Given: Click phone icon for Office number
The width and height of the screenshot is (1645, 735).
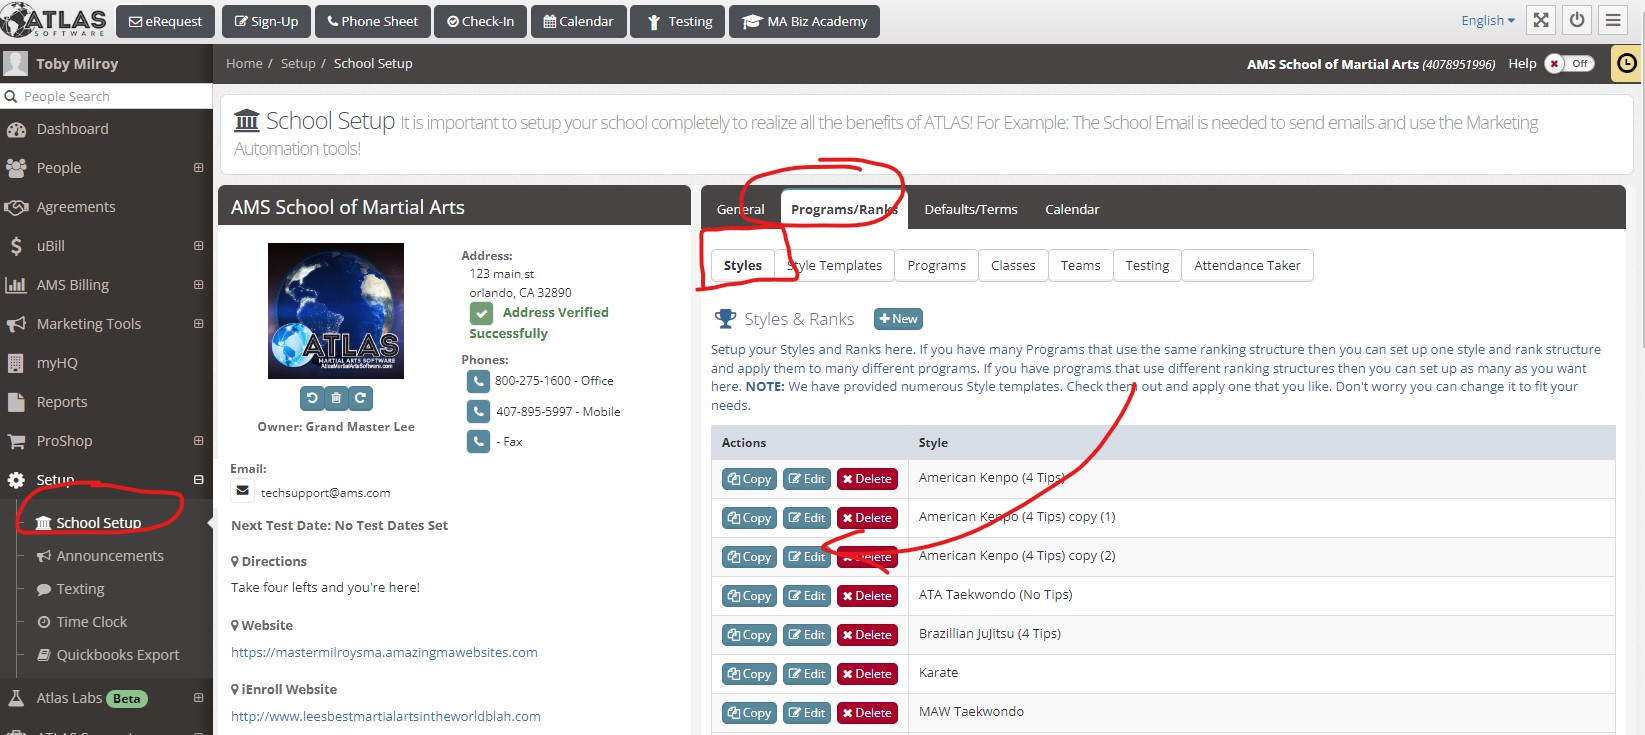Looking at the screenshot, I should point(478,381).
